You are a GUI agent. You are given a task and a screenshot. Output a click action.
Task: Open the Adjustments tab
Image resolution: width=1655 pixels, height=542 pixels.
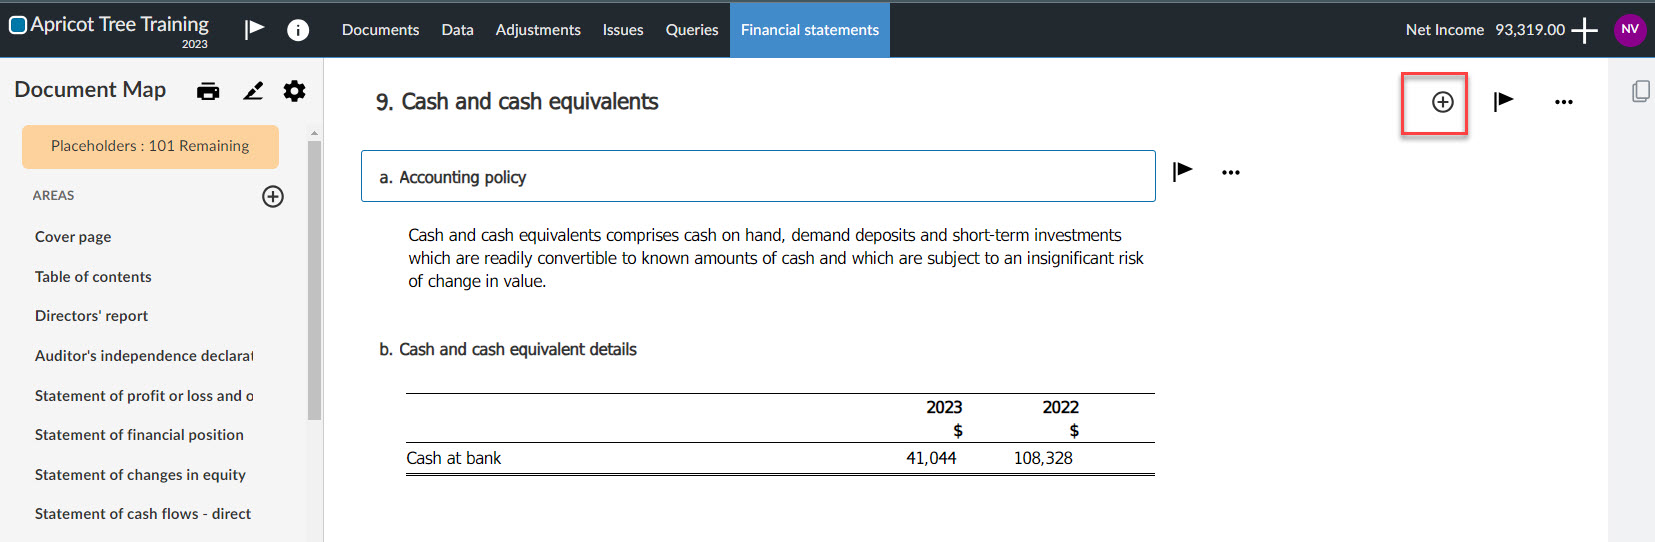[x=538, y=30]
